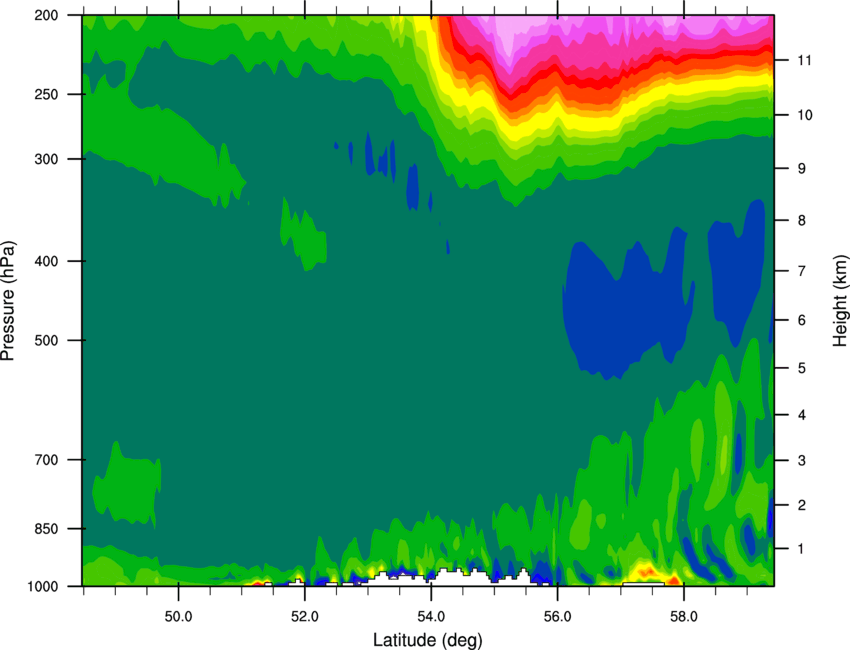Viewport: 850px width, 650px height.
Task: Pick the 1 km height label
Action: coord(801,549)
